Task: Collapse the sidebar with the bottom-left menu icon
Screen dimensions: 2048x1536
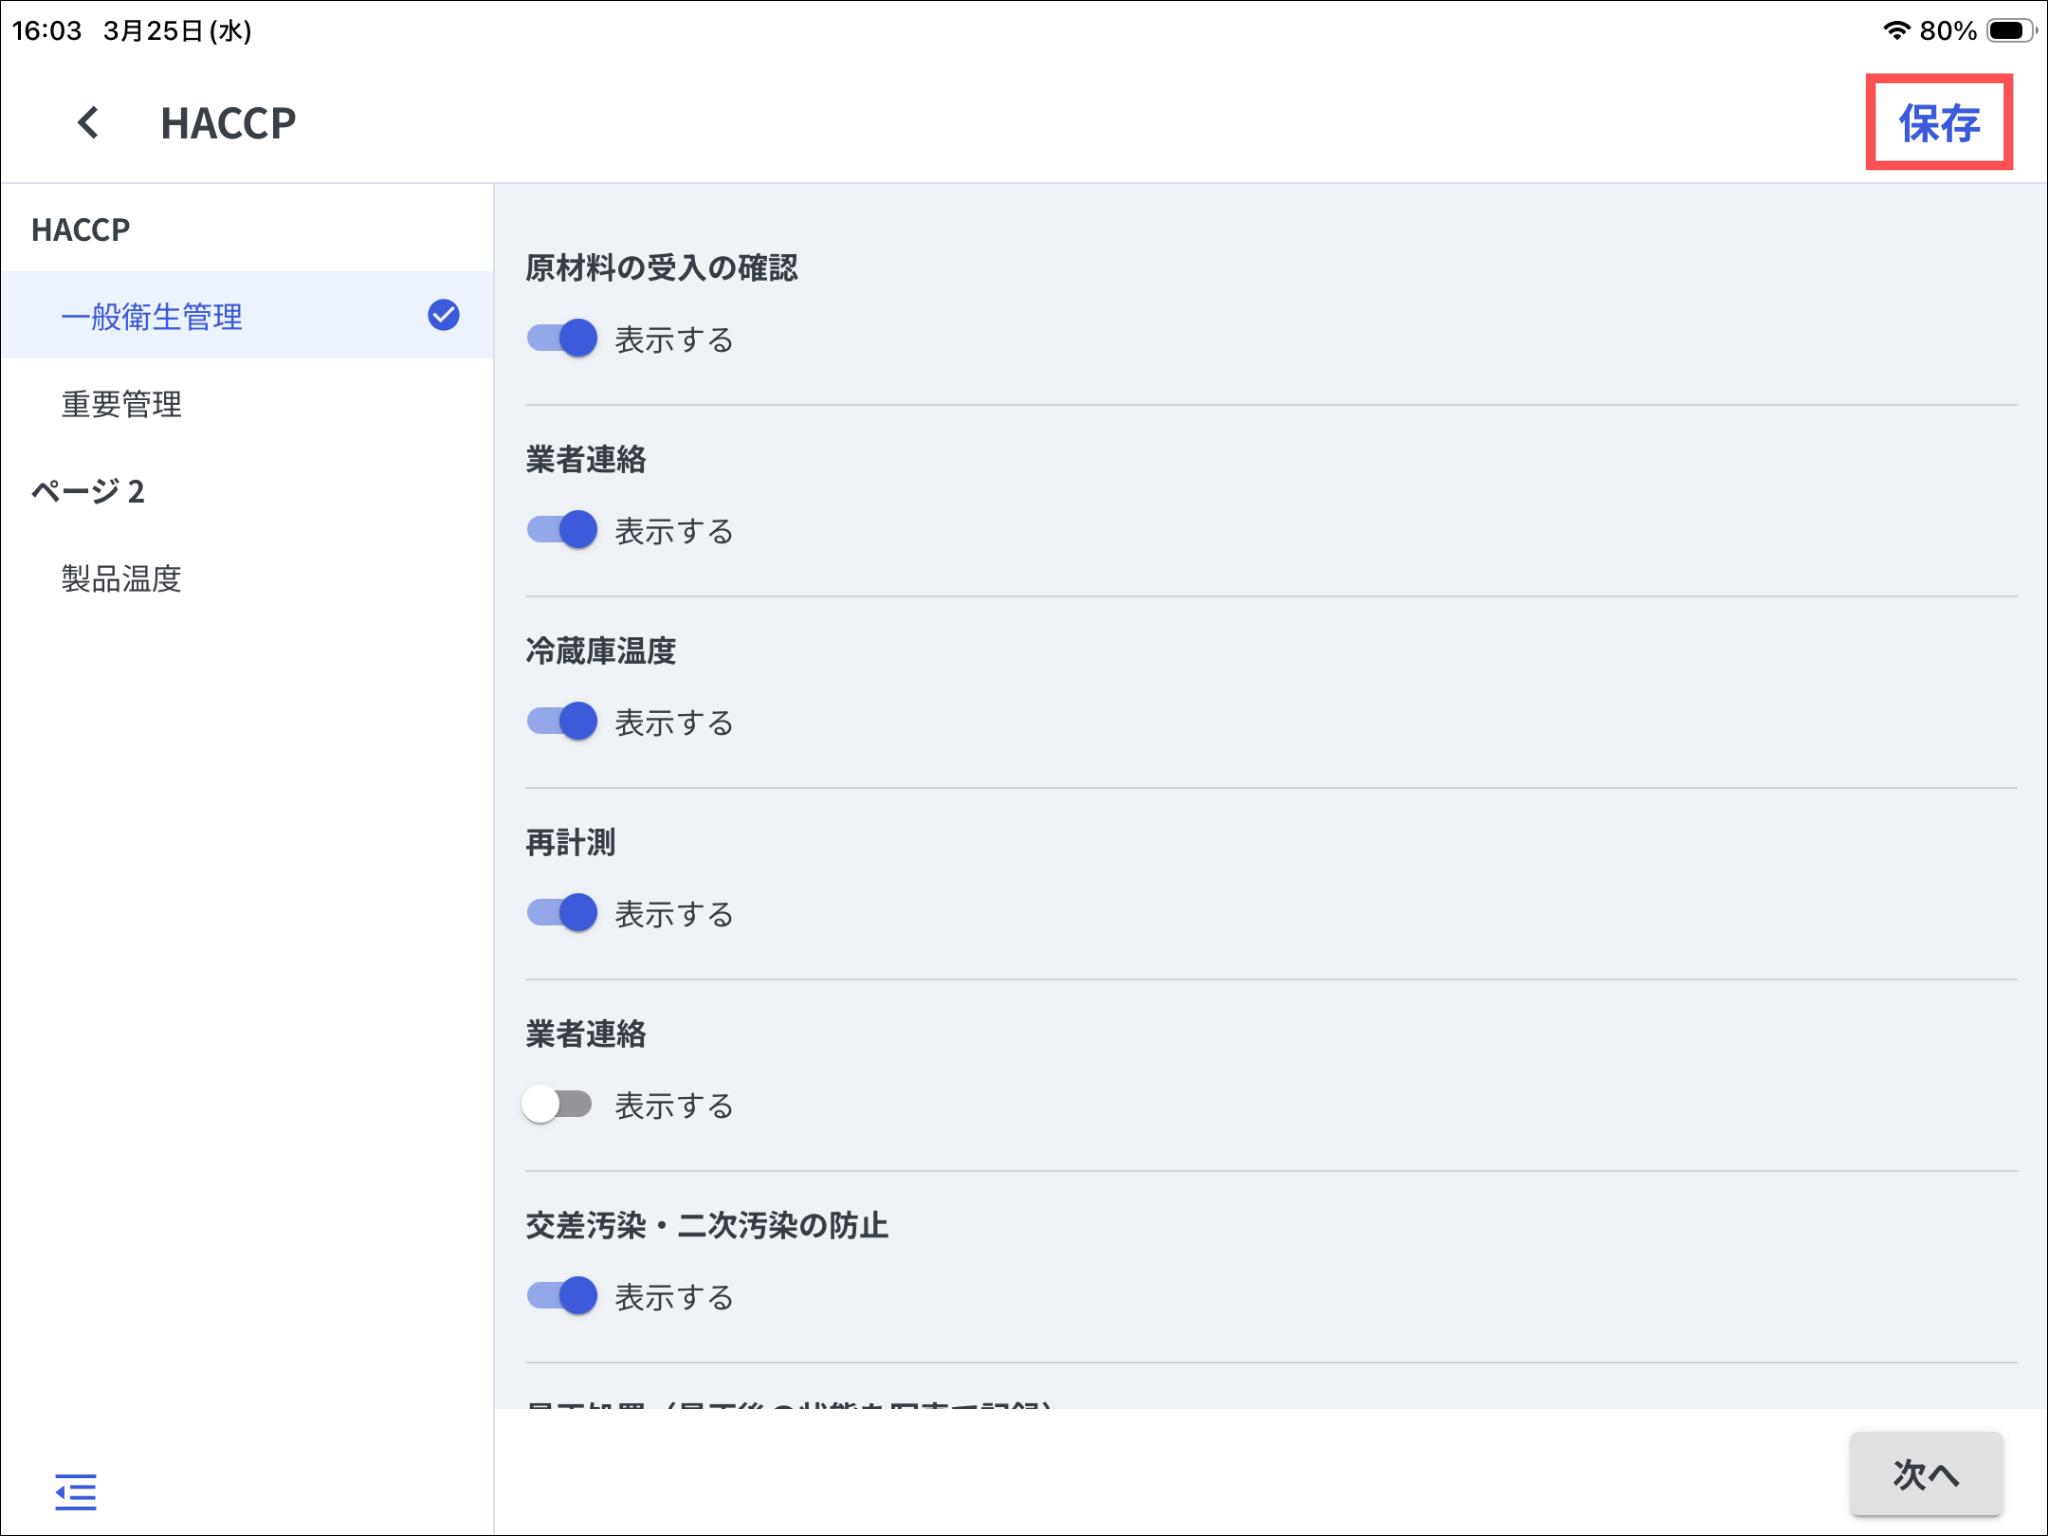Action: point(76,1491)
